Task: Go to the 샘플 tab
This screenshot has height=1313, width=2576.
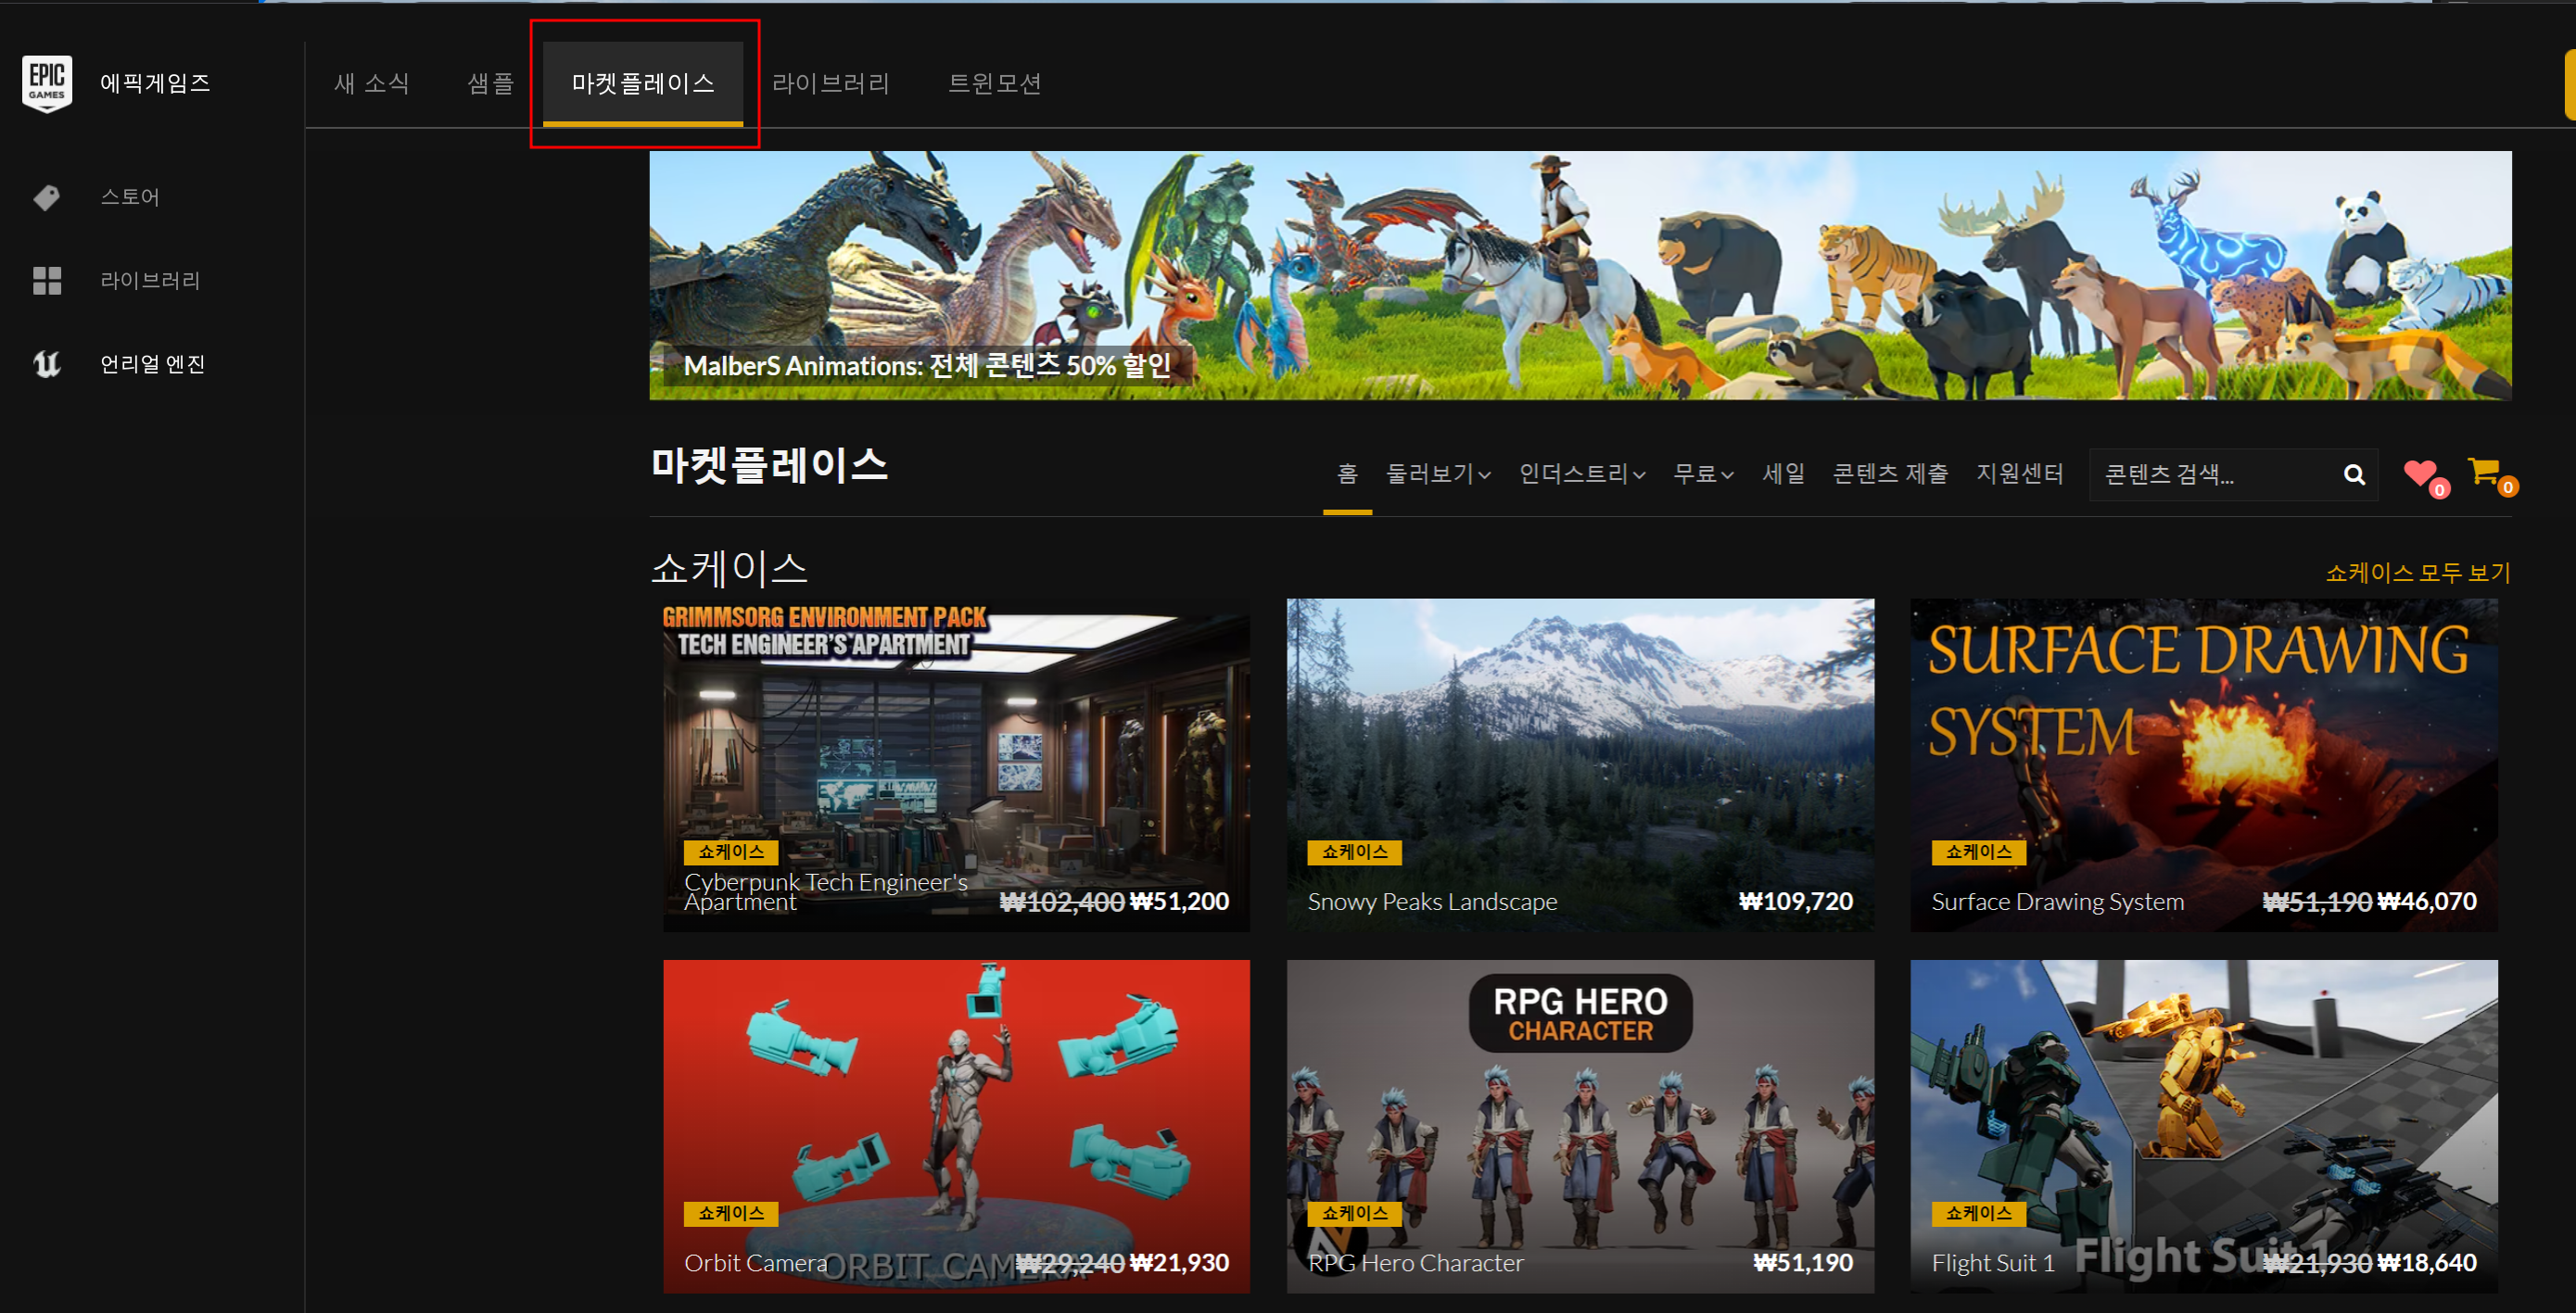Action: coord(490,83)
